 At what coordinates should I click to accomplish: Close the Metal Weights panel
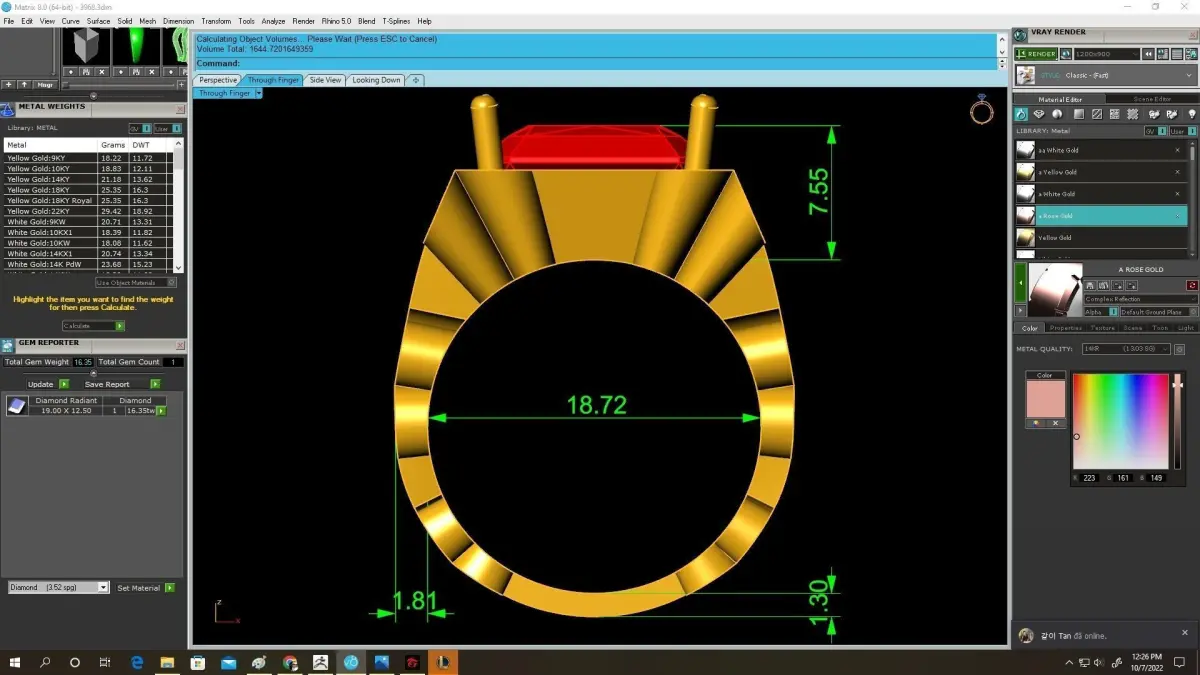click(180, 109)
